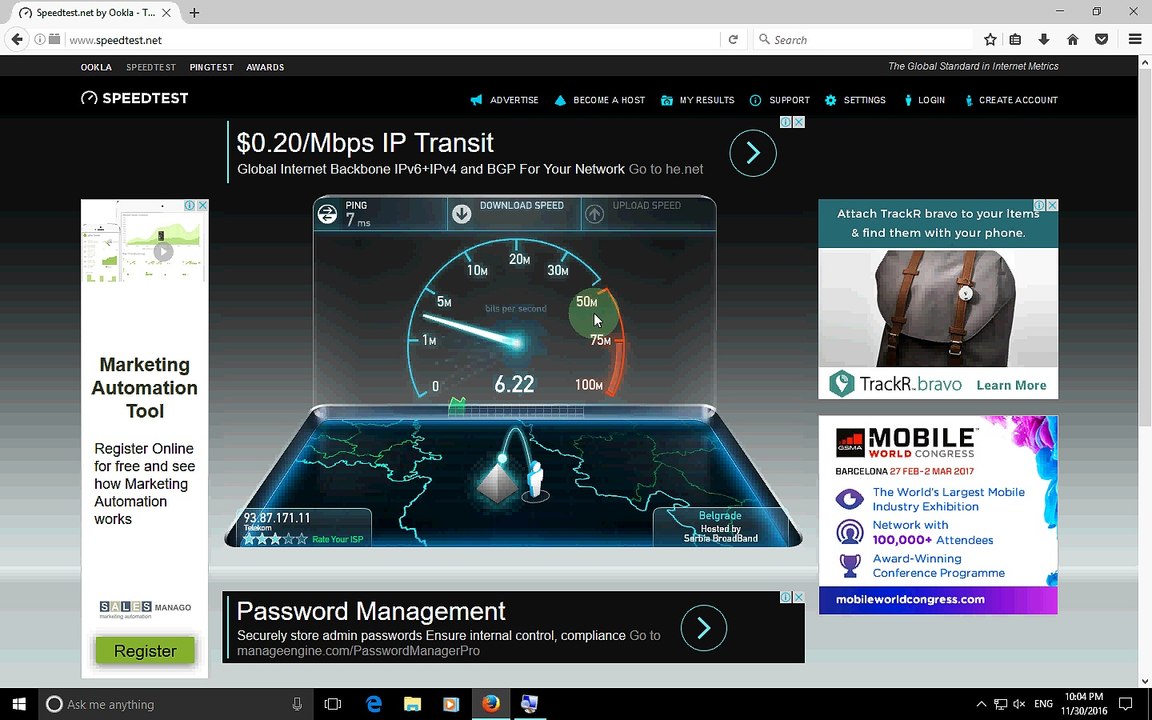1152x720 pixels.
Task: Open My Results page
Action: [x=698, y=100]
